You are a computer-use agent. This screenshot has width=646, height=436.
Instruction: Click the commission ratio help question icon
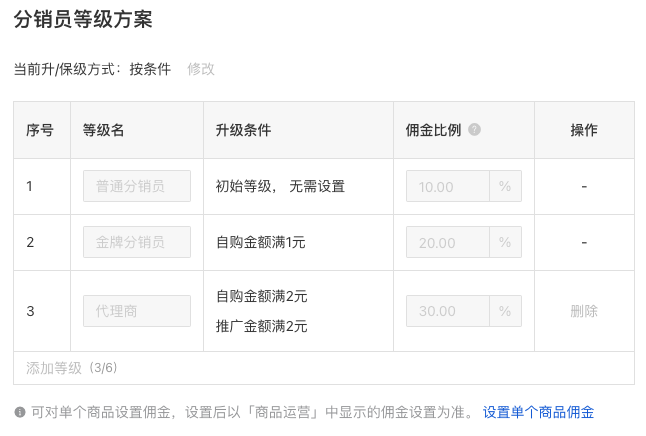tap(474, 130)
